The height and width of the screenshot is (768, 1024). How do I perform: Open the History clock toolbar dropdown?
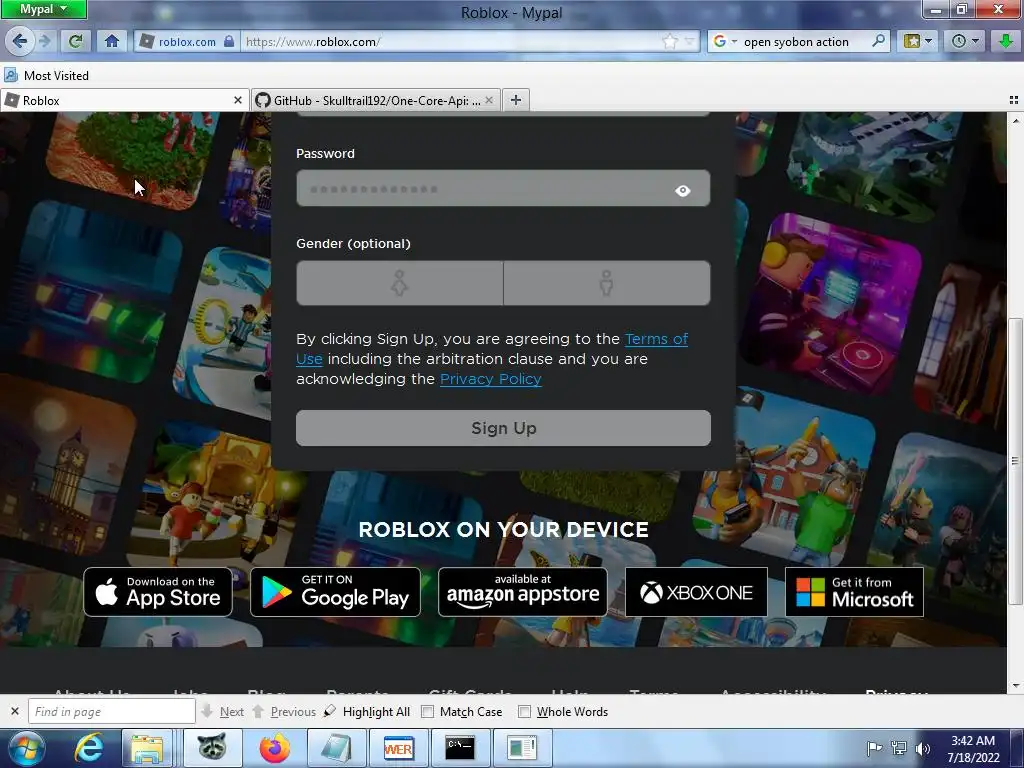tap(965, 41)
